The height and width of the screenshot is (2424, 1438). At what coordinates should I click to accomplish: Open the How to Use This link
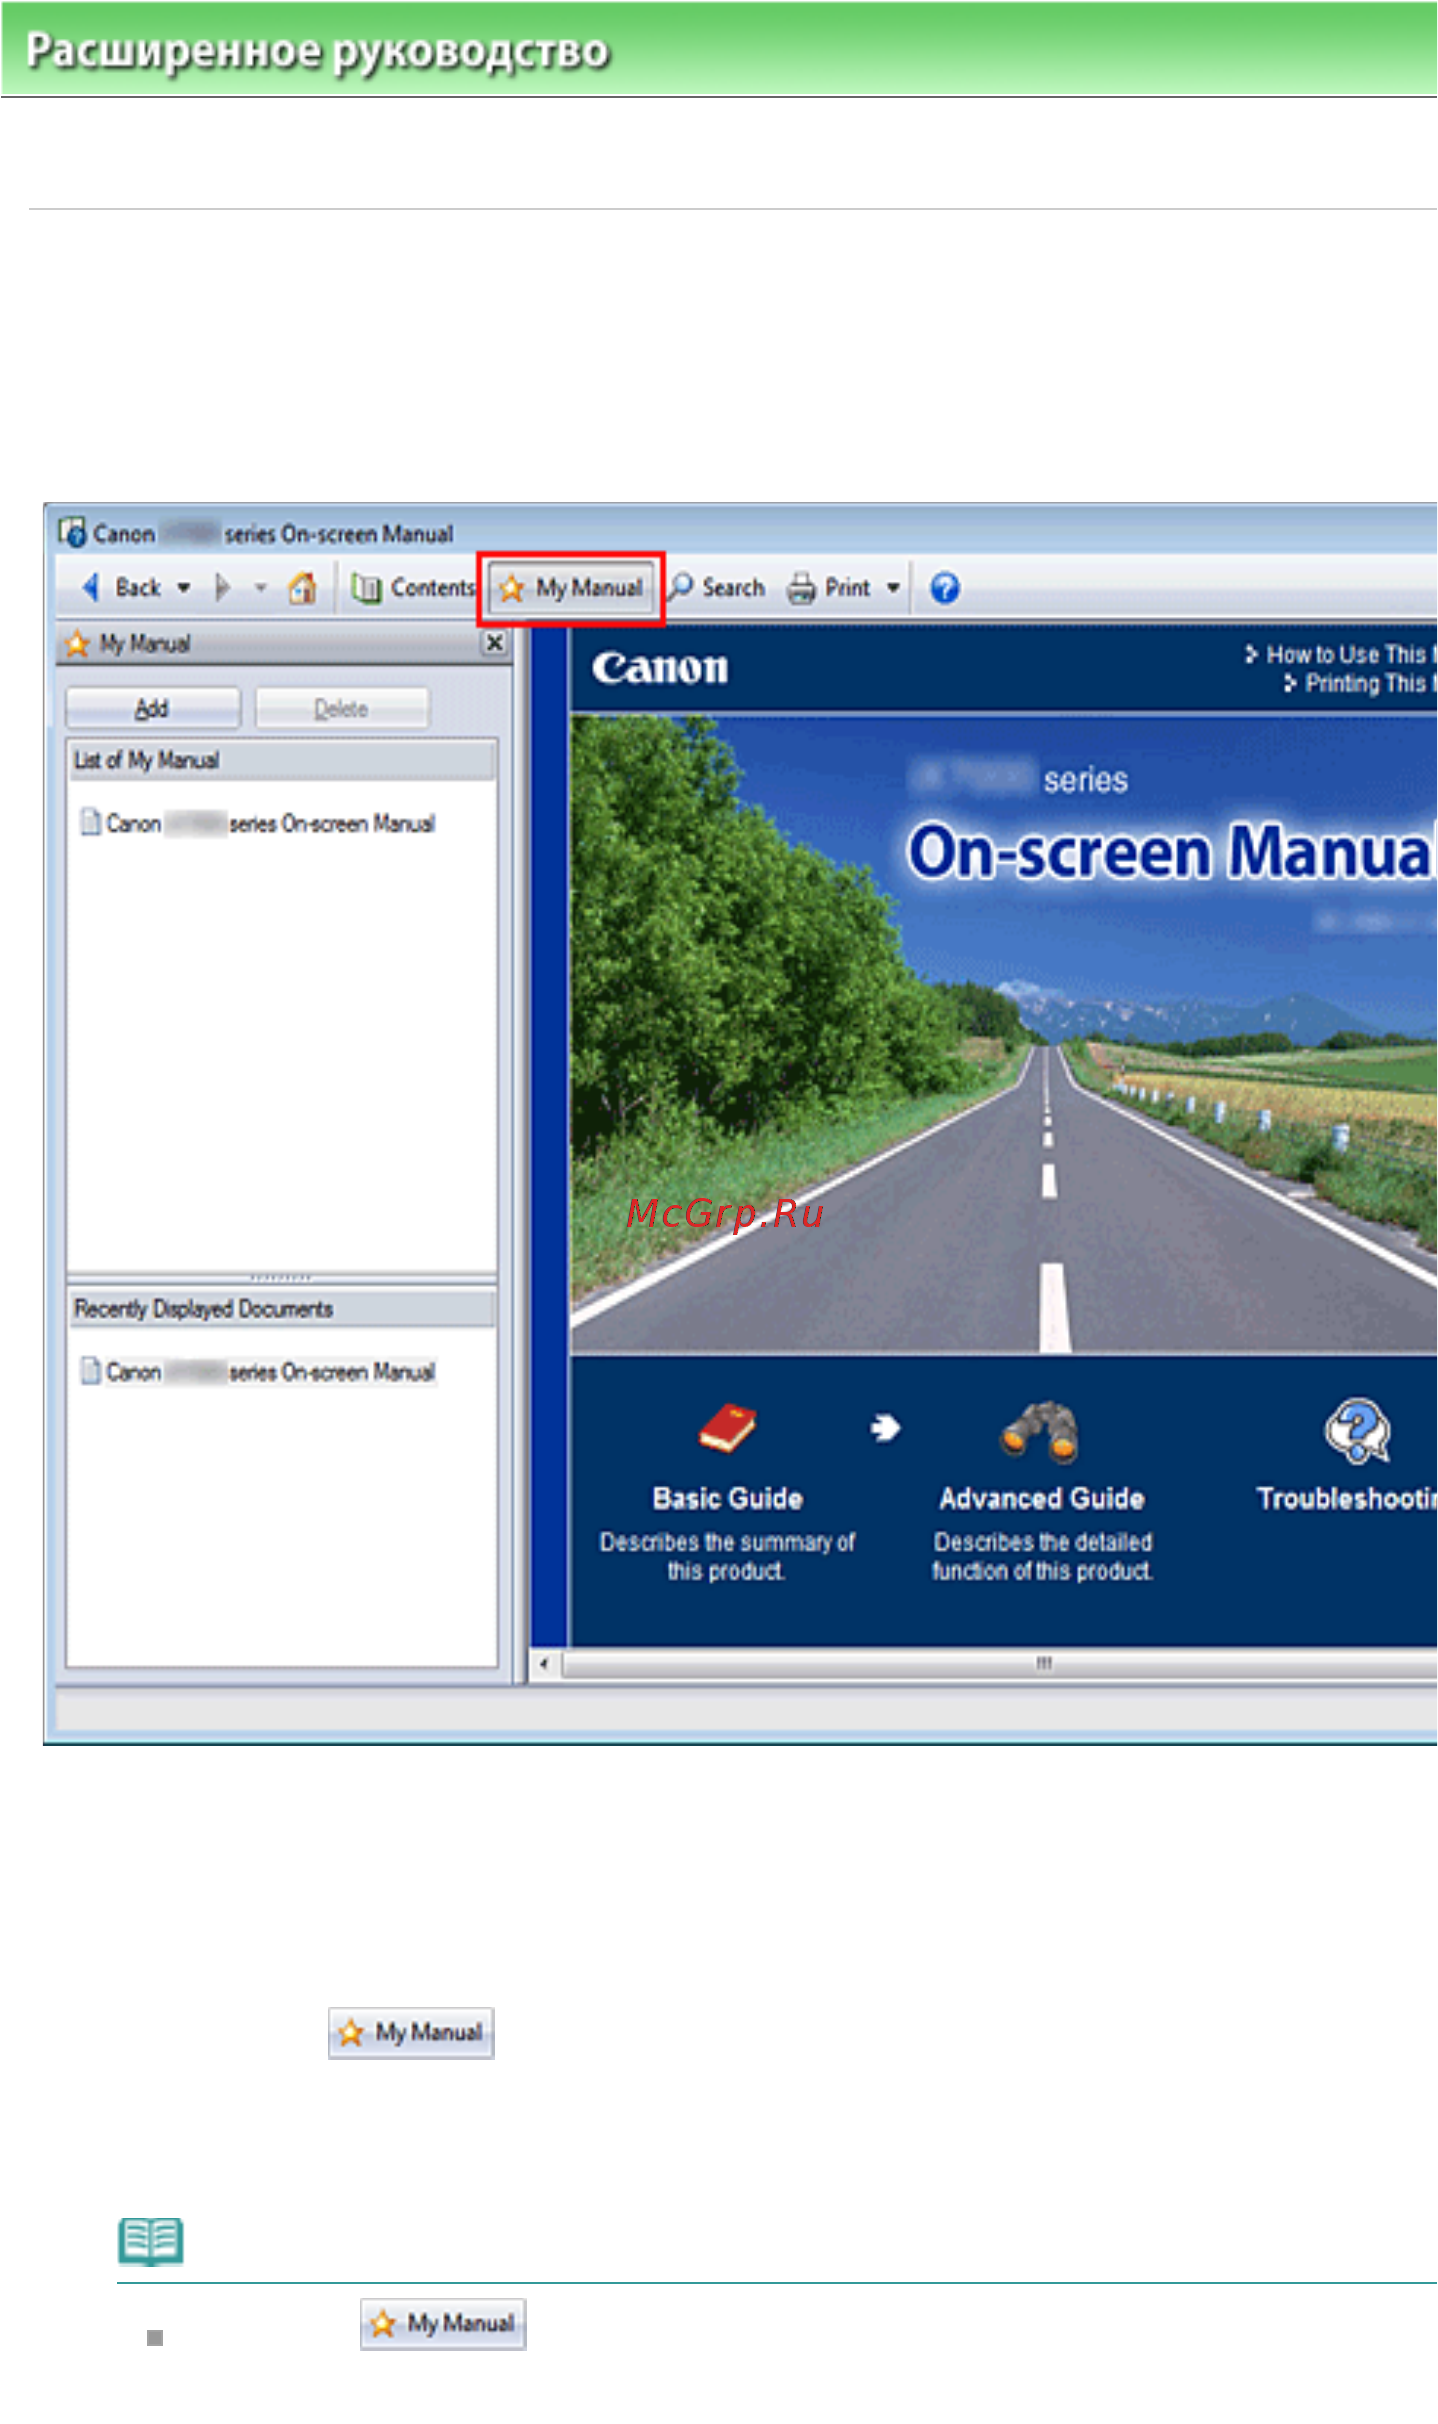1340,654
